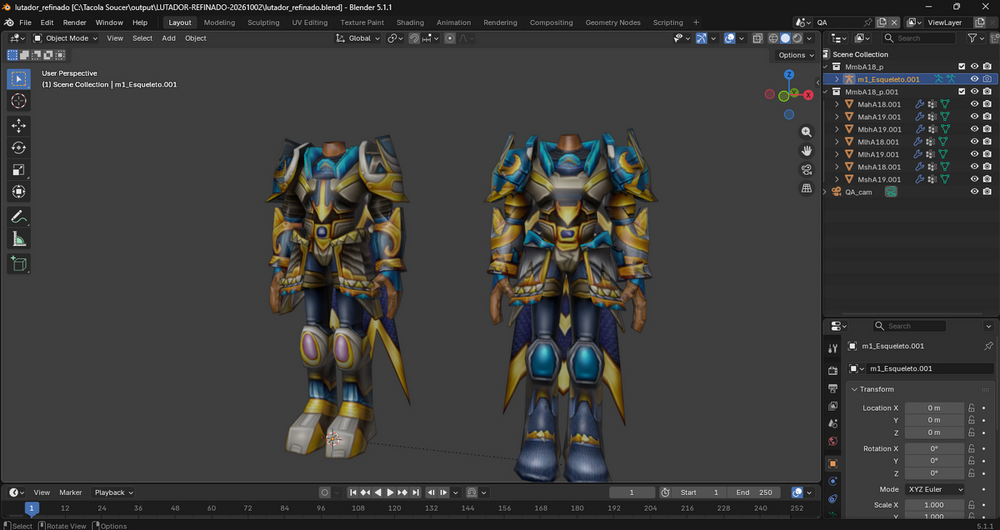The height and width of the screenshot is (530, 1000).
Task: Jump to the first frame
Action: click(x=353, y=492)
